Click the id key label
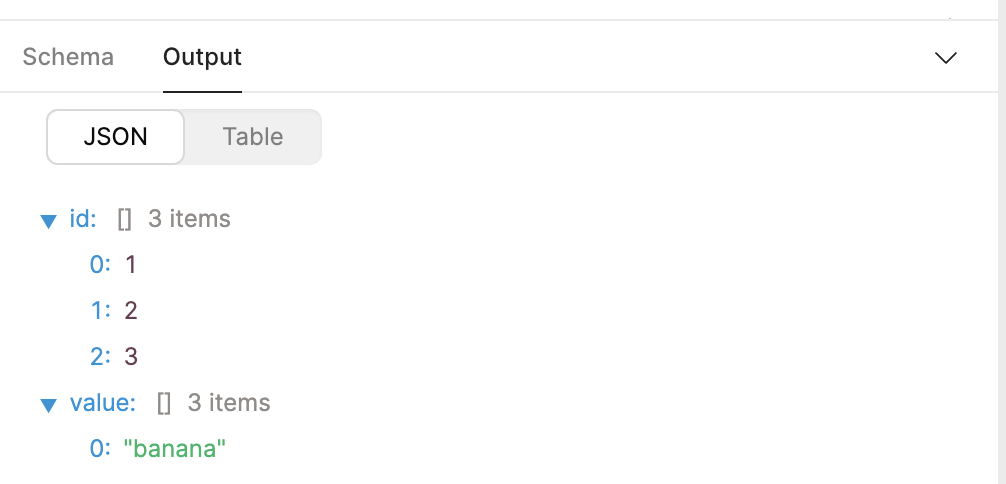The height and width of the screenshot is (484, 1006). click(83, 219)
